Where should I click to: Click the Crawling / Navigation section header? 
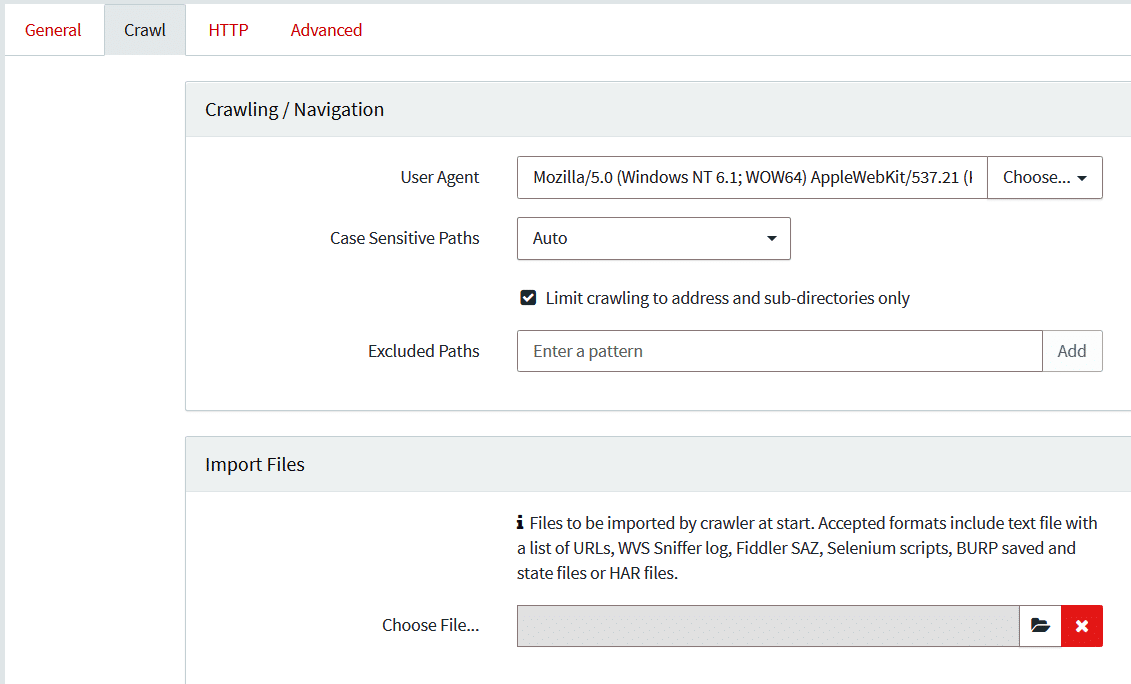pyautogui.click(x=294, y=110)
